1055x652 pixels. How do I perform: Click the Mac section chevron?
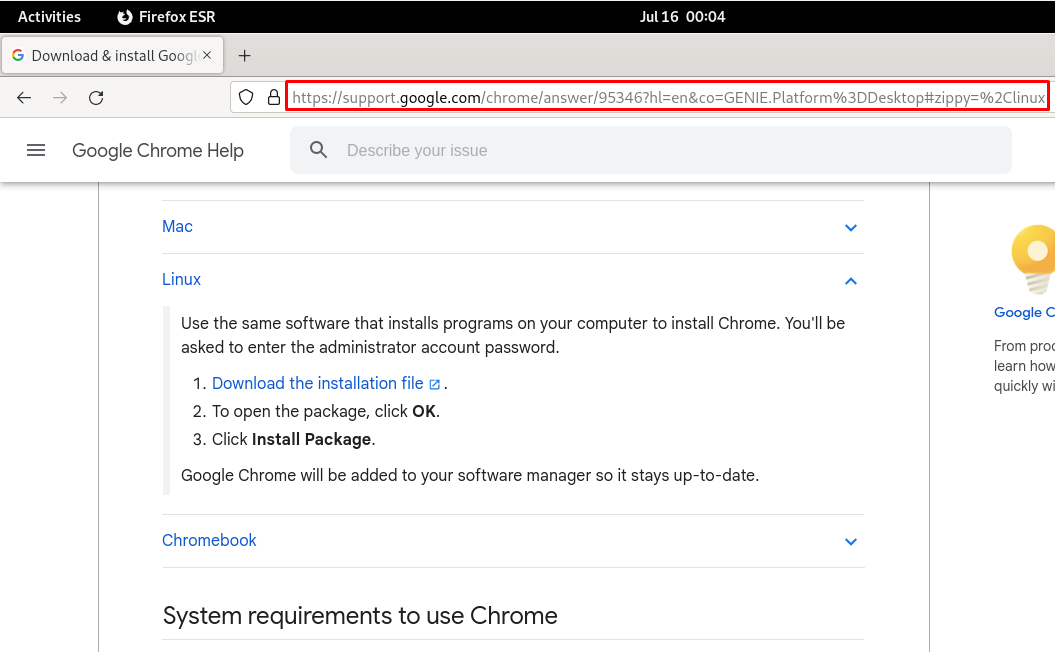click(x=851, y=227)
